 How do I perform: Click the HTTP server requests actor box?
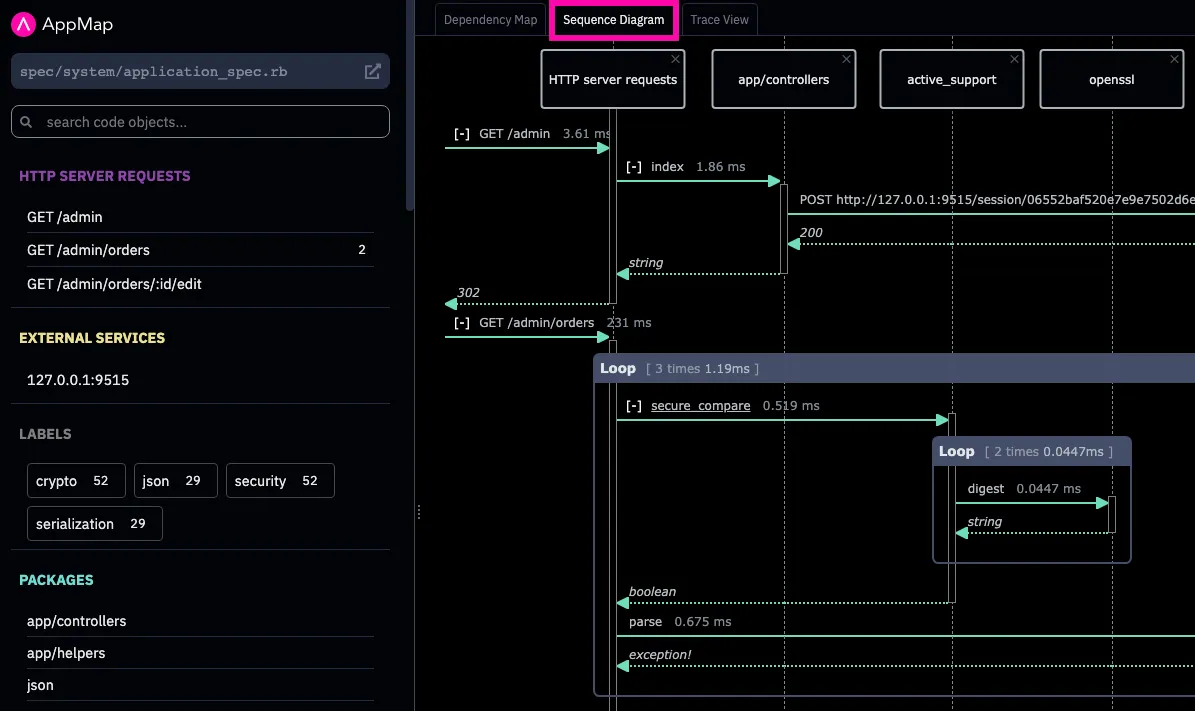[613, 79]
